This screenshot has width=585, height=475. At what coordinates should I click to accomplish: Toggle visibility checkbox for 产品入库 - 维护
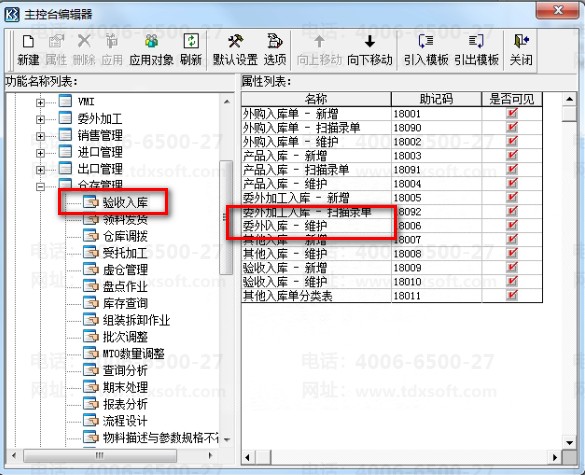click(512, 183)
